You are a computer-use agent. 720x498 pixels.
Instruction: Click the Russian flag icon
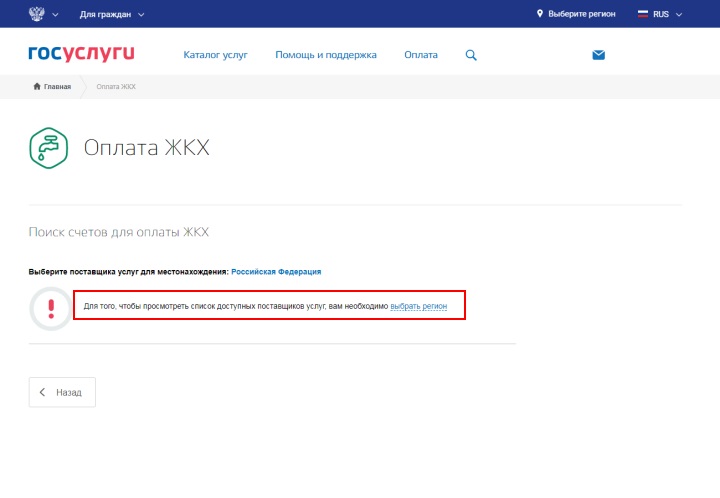pos(643,14)
